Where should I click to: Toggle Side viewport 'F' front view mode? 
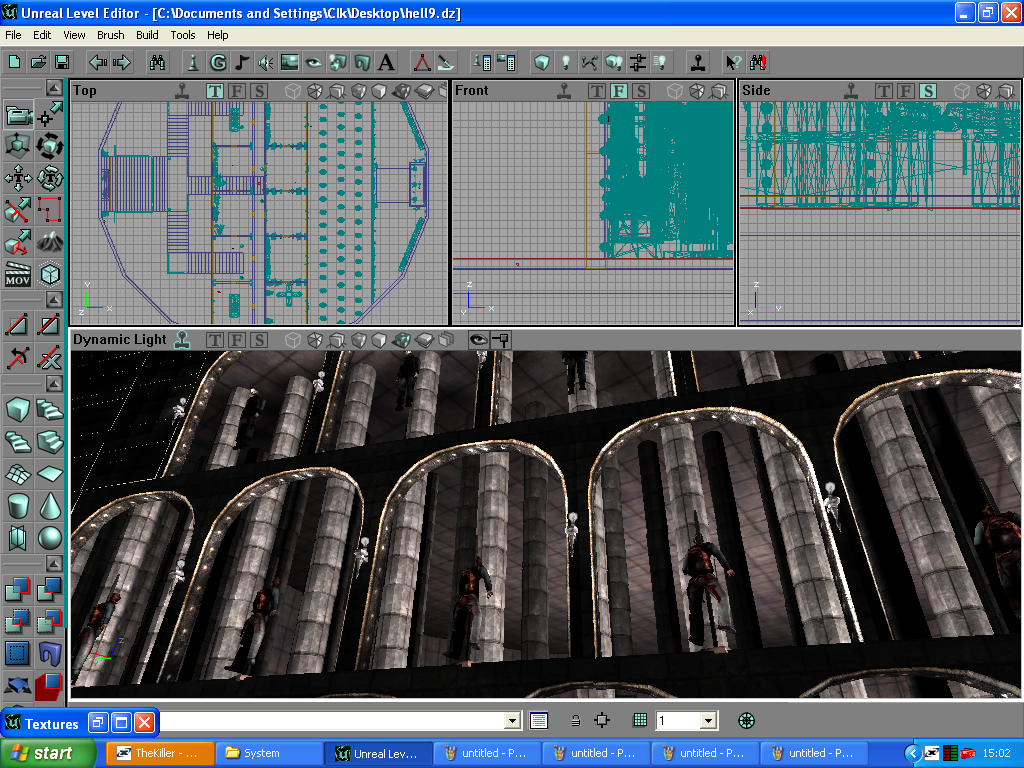pos(906,91)
